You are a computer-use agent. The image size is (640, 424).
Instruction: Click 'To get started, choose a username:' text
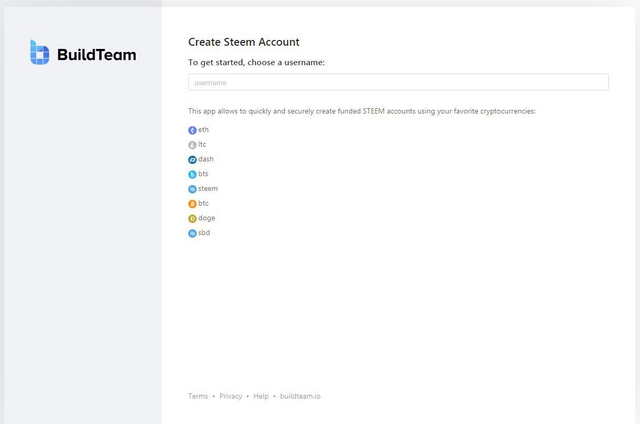tap(256, 62)
